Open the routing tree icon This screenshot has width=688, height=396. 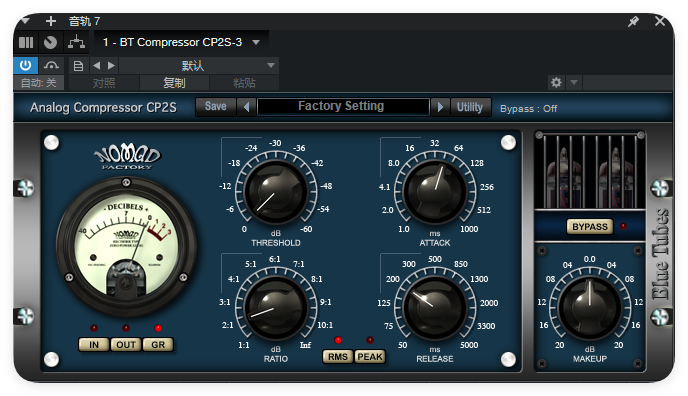[76, 43]
